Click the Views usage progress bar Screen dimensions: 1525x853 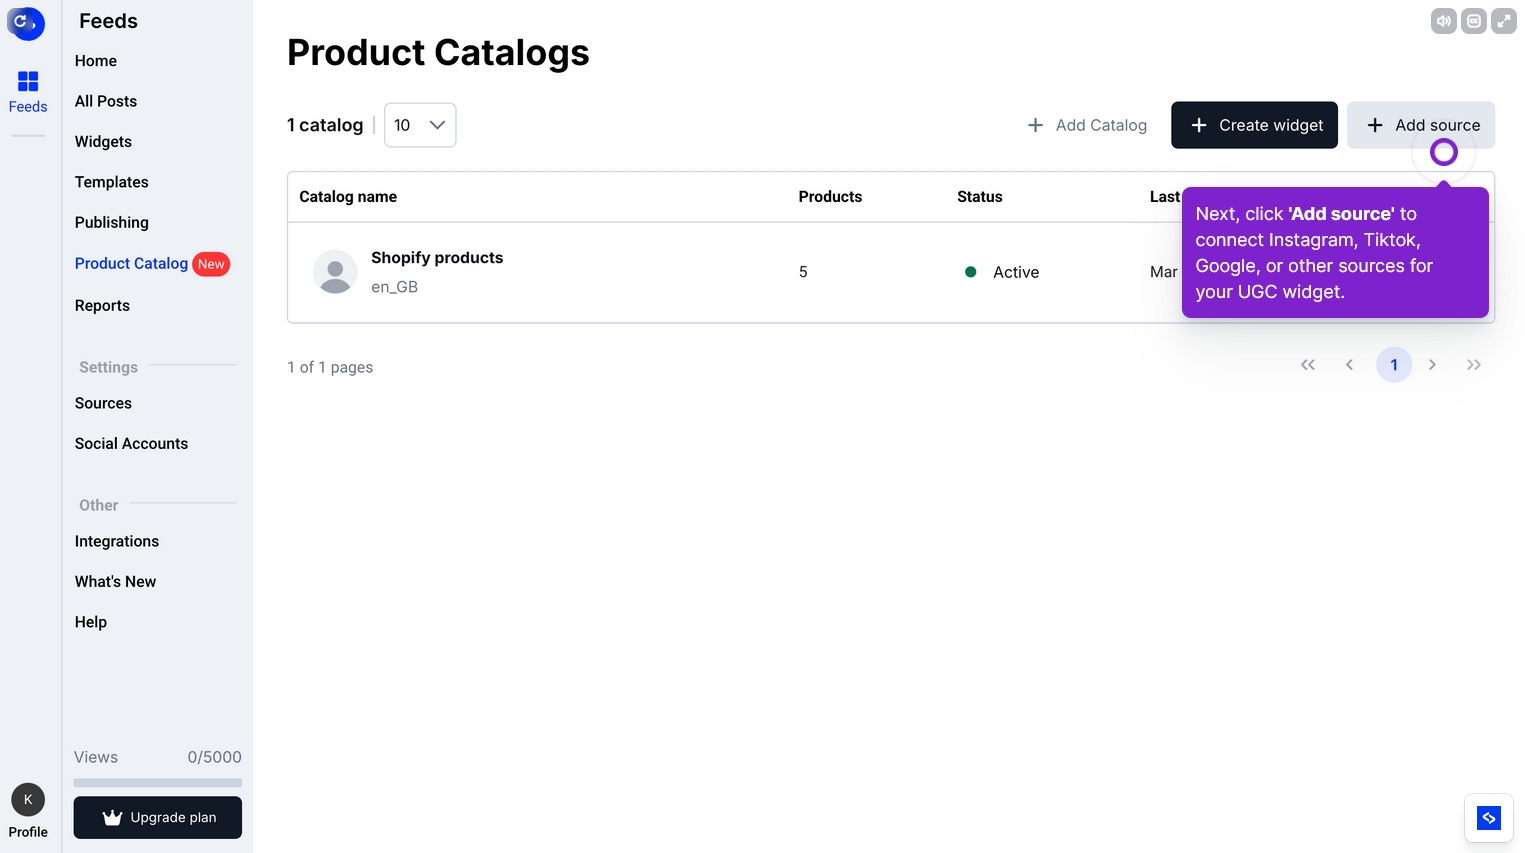pyautogui.click(x=157, y=781)
